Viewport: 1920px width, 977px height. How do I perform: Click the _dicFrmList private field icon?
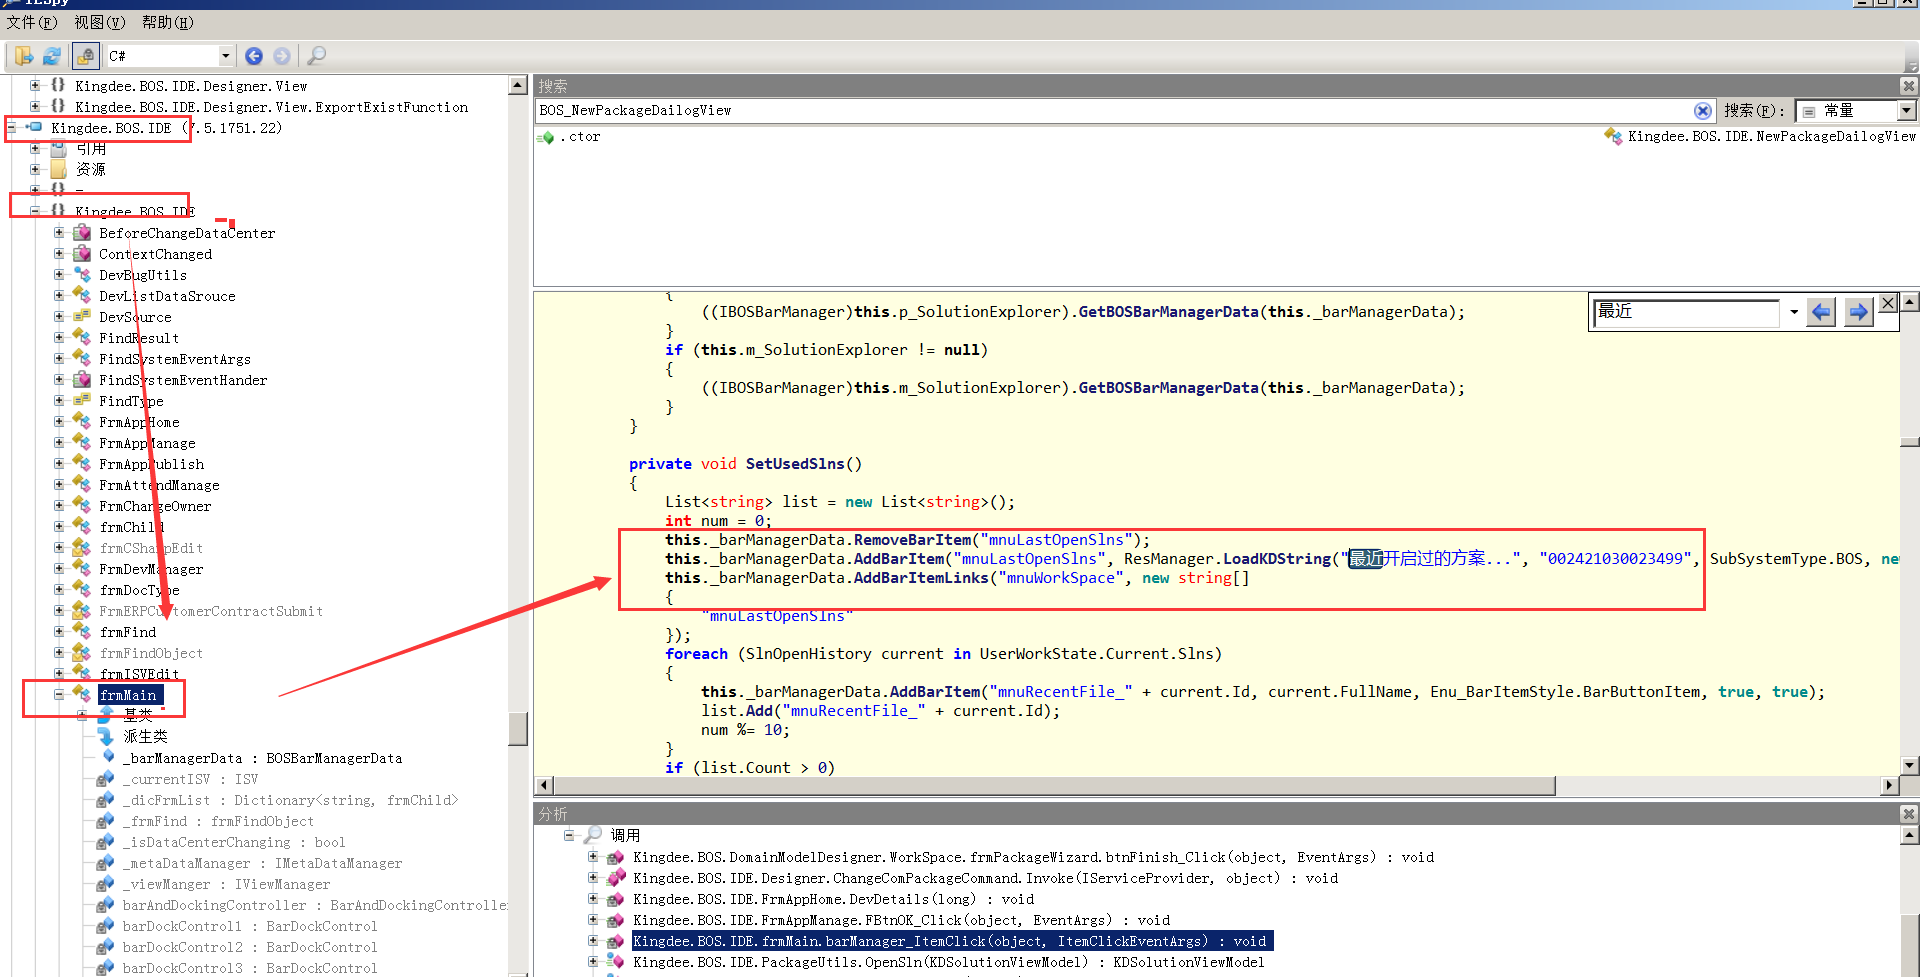106,799
